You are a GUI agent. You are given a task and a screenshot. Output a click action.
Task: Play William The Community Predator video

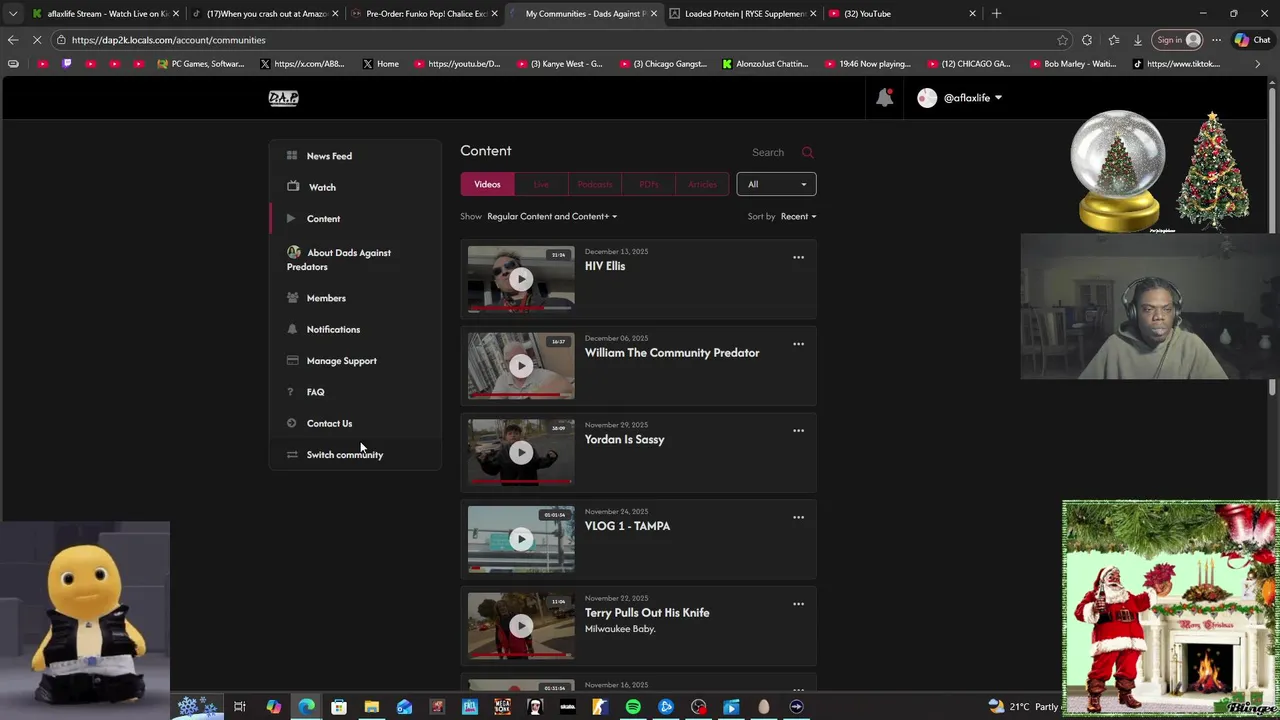click(521, 366)
